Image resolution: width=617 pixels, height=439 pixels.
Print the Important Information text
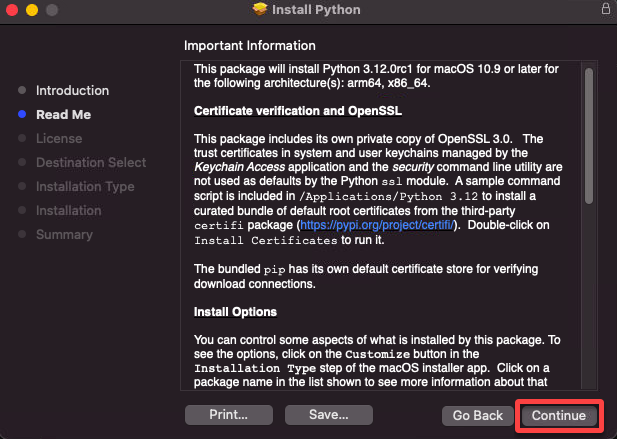point(229,415)
